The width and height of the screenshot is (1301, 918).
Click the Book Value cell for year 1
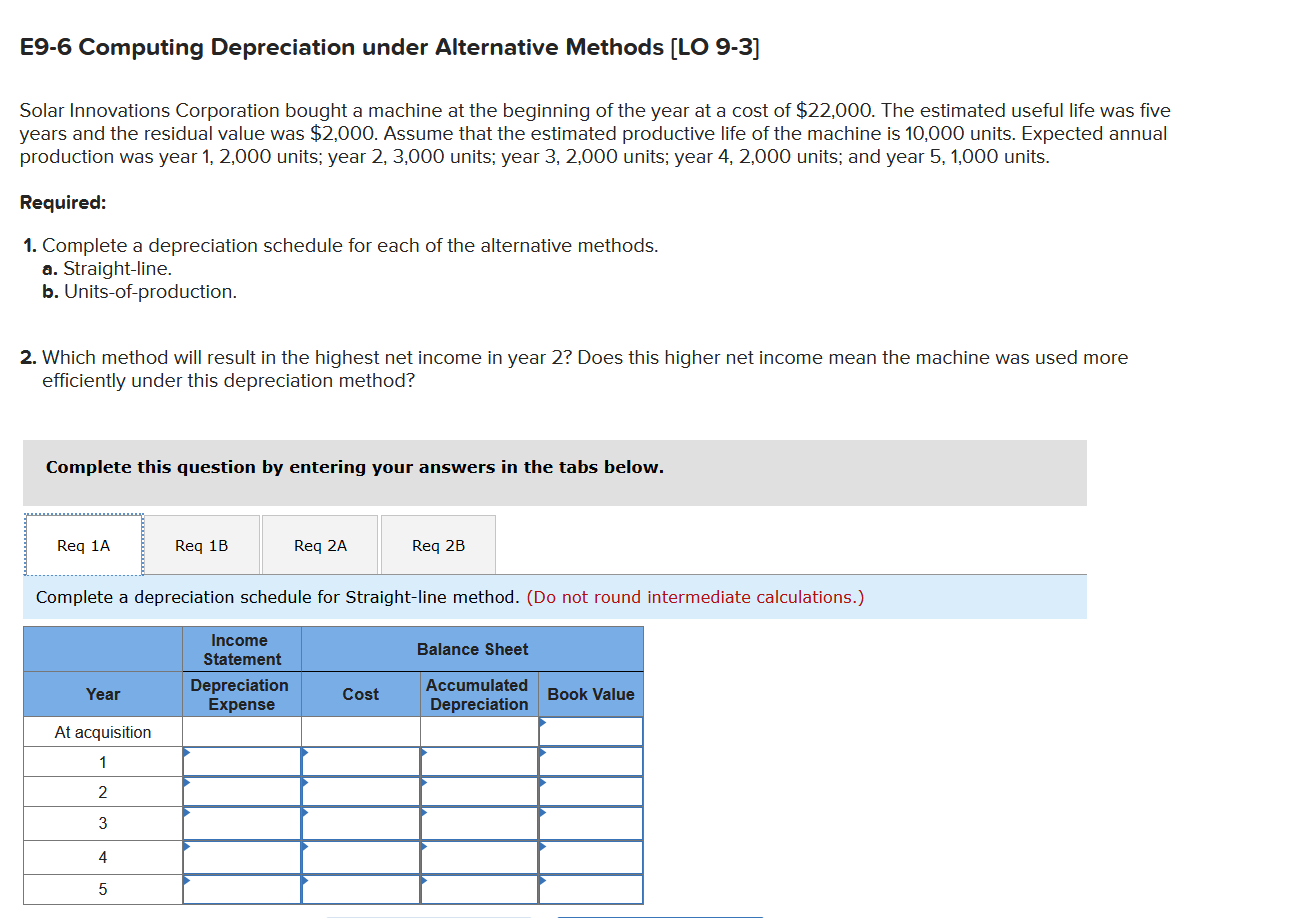(591, 761)
